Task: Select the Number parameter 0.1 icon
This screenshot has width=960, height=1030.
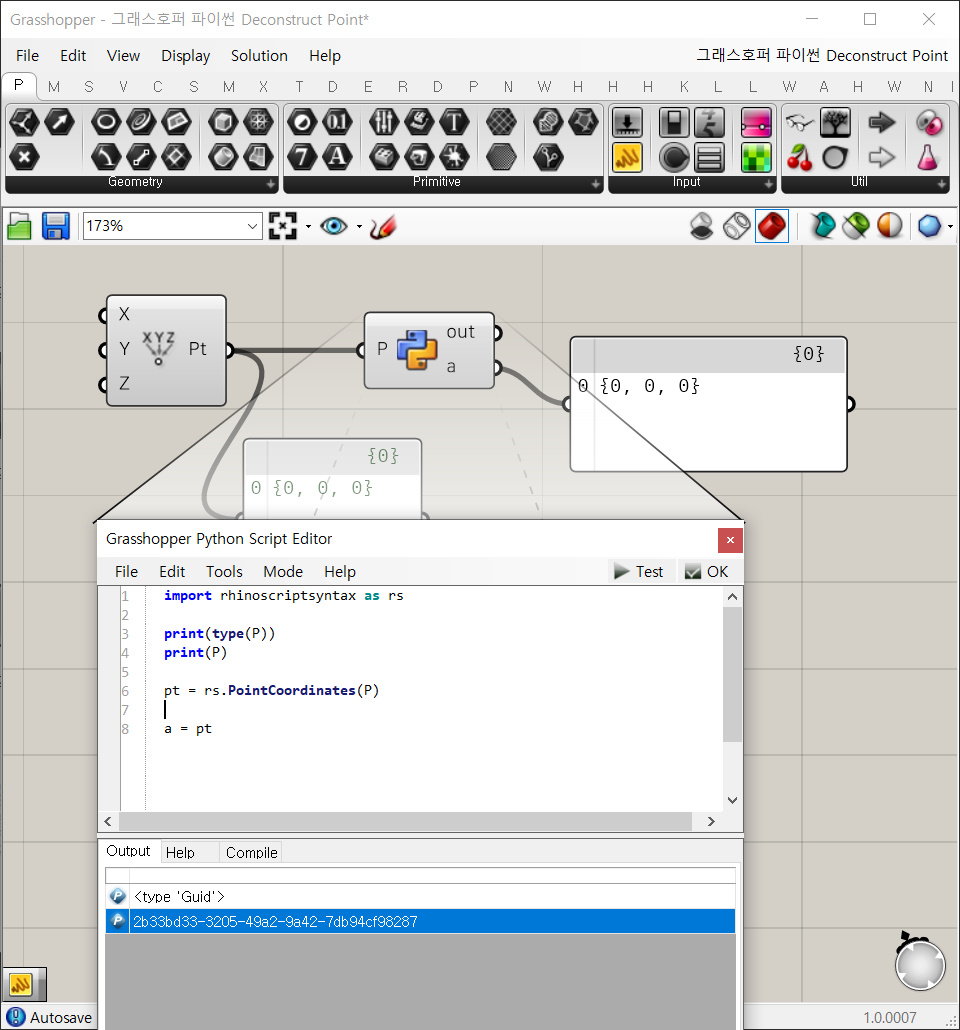Action: click(x=337, y=122)
